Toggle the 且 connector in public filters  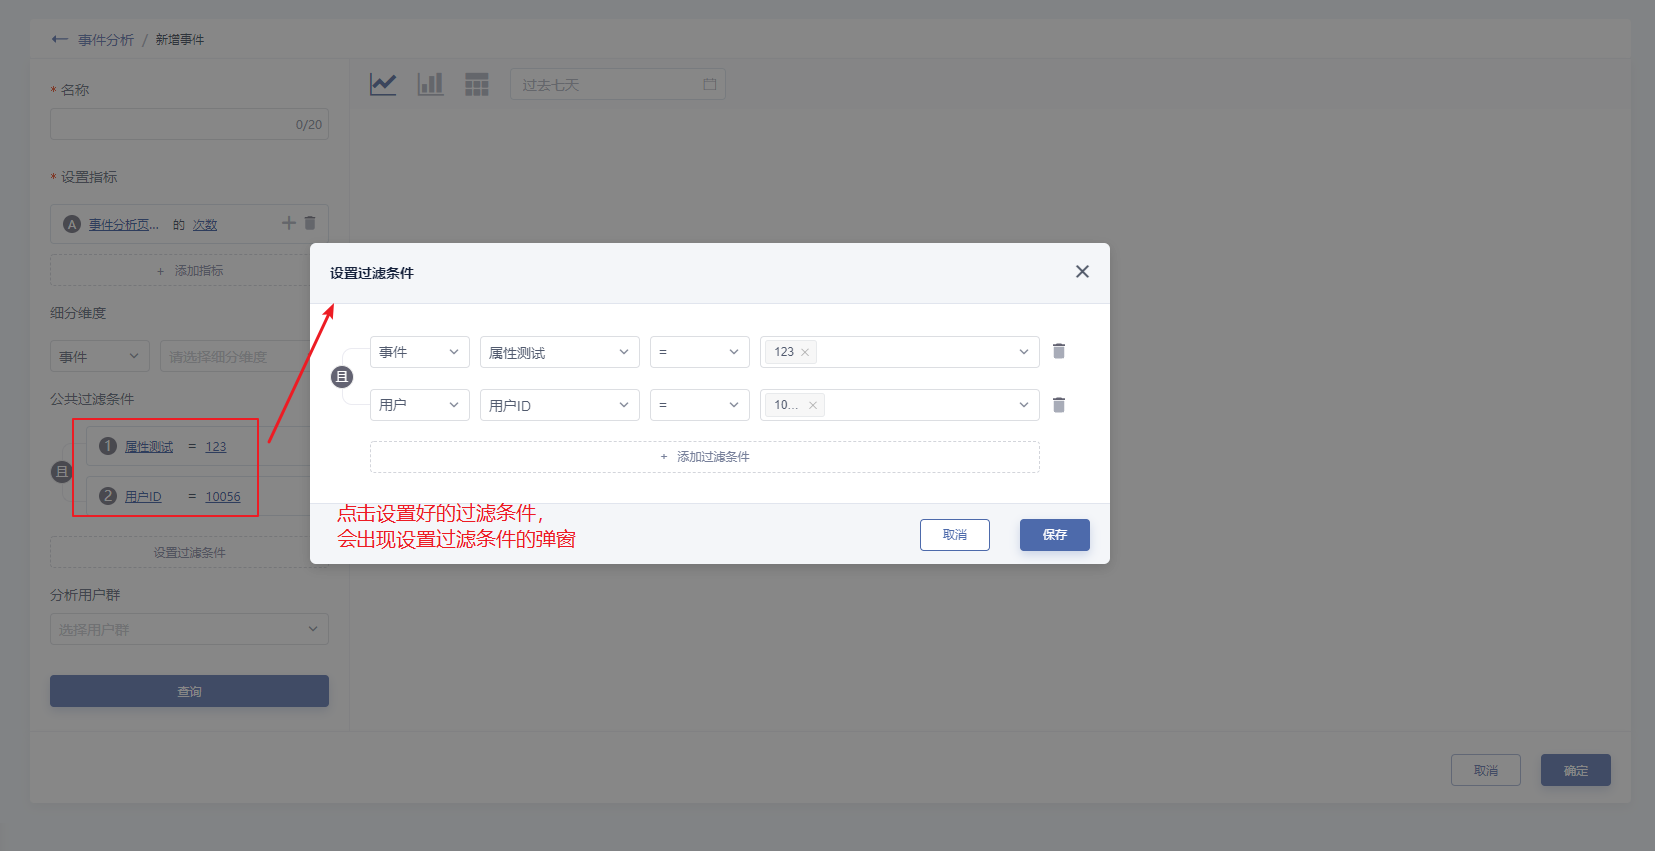coord(62,471)
